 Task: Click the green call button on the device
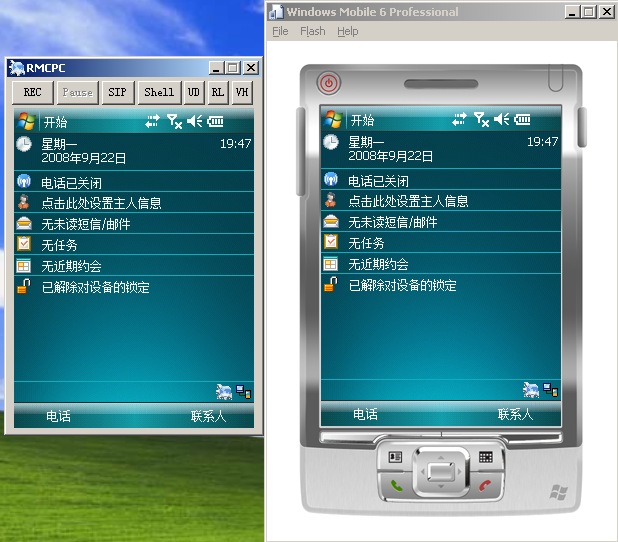(396, 486)
